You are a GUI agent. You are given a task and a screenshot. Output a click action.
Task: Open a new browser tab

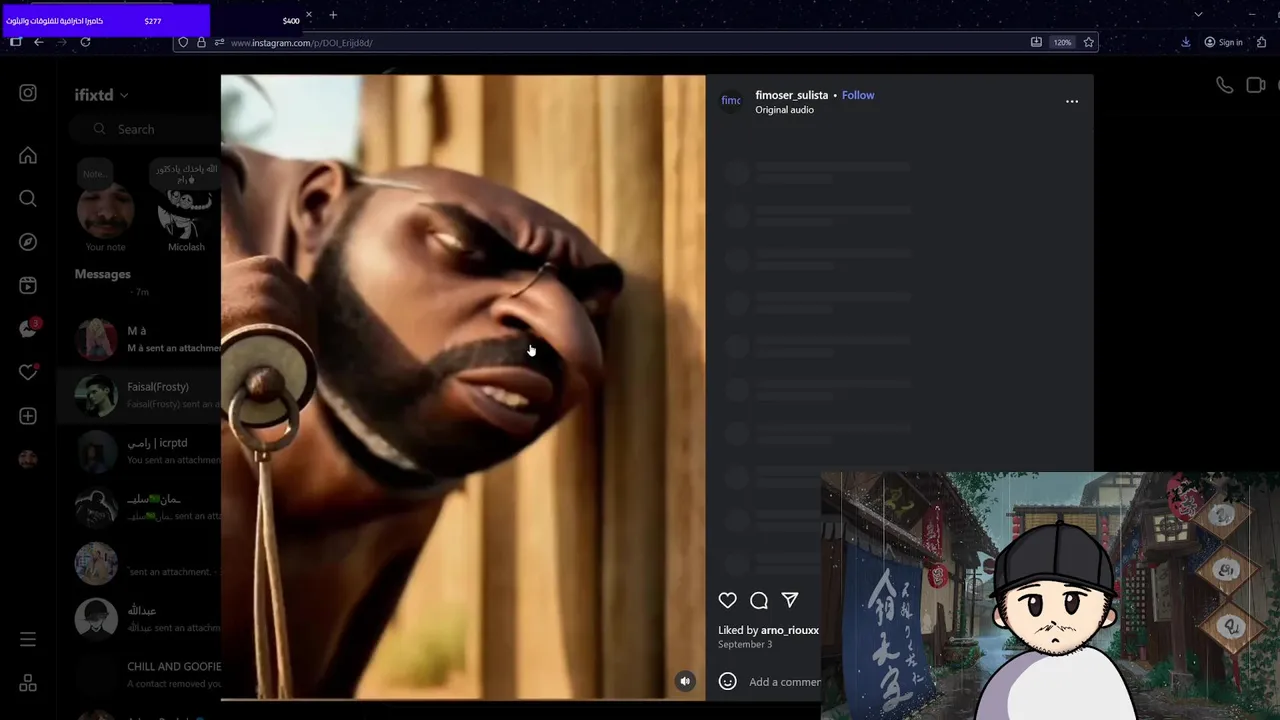coord(333,15)
